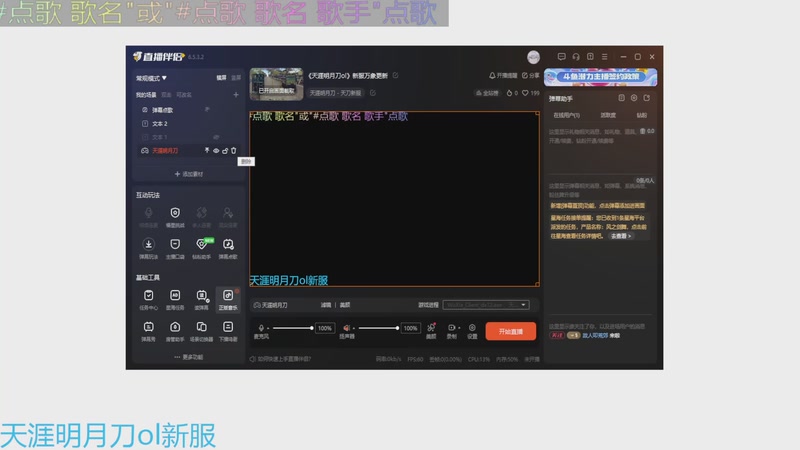Click speaker 100% volume field
800x450 pixels.
point(411,328)
